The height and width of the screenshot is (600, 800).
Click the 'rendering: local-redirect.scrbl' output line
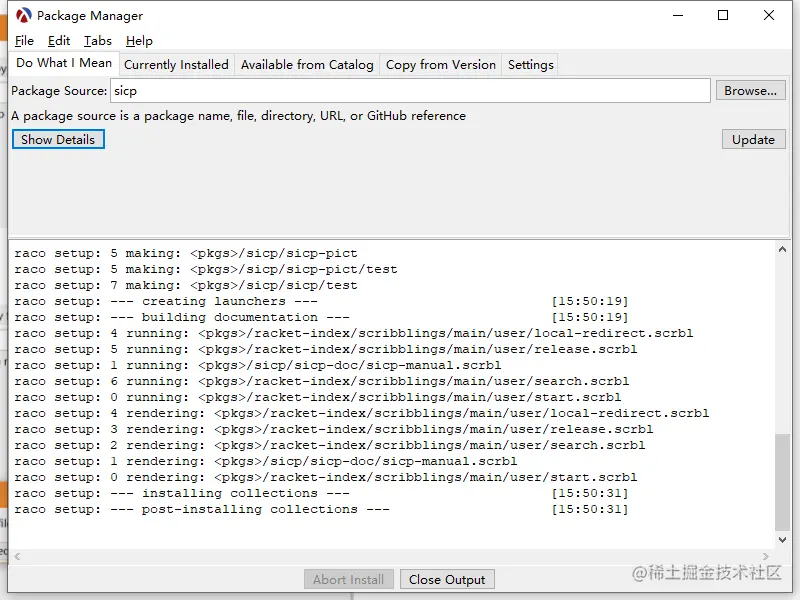pyautogui.click(x=362, y=413)
